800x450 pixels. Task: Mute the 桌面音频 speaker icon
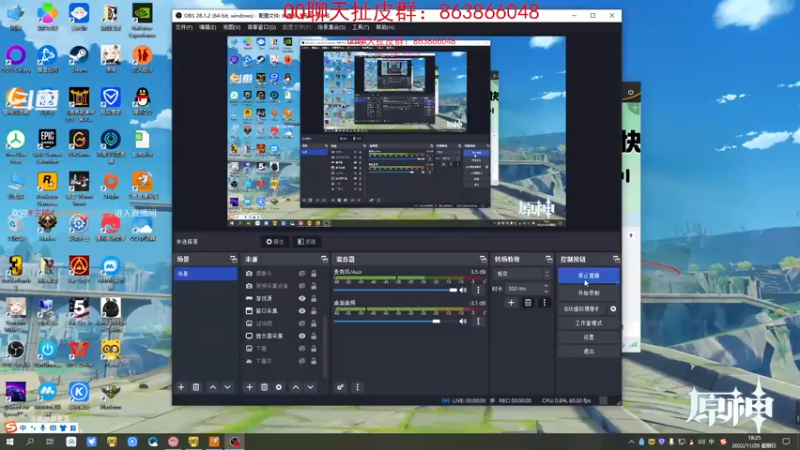(x=463, y=321)
